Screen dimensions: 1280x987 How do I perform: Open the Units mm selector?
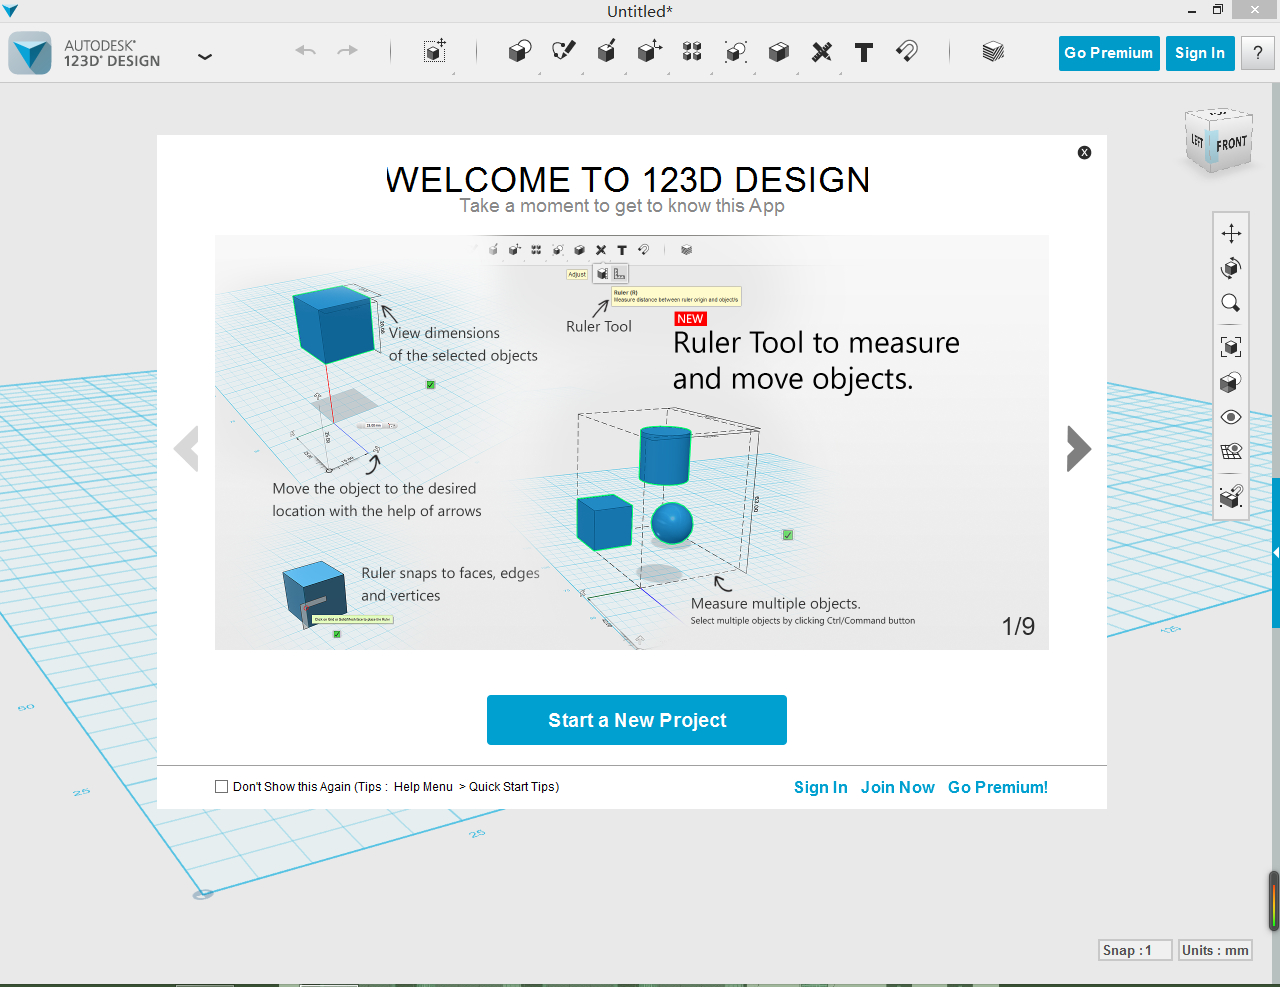[x=1215, y=950]
